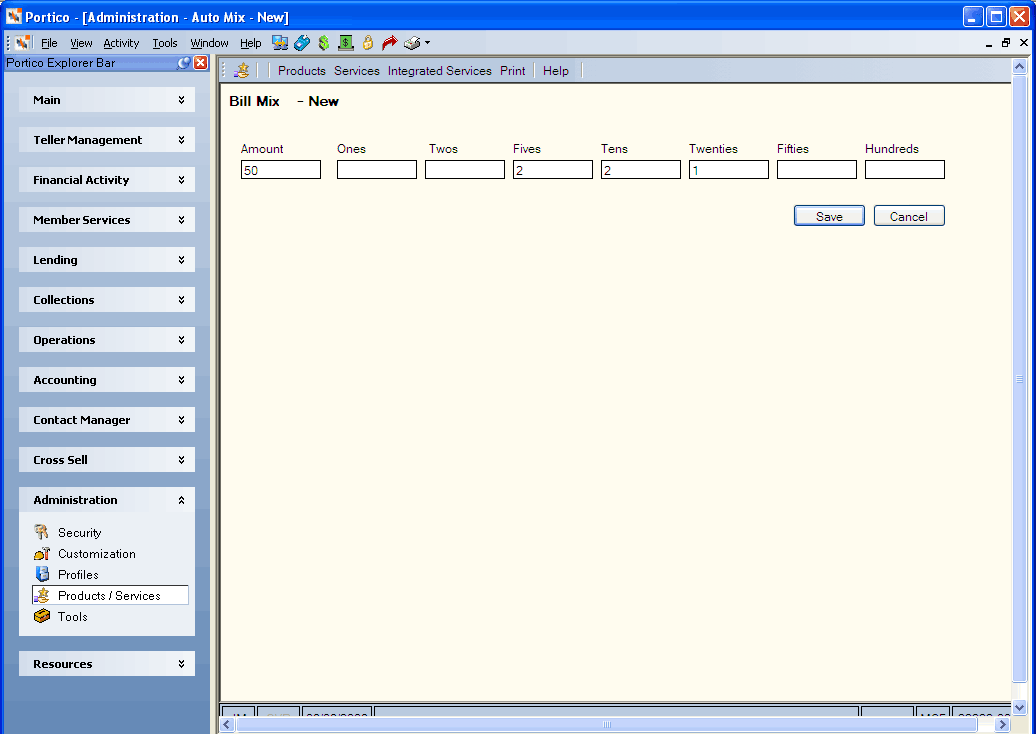The width and height of the screenshot is (1036, 734).
Task: Click the Products/Services star icon in inner toolbar
Action: click(x=242, y=70)
